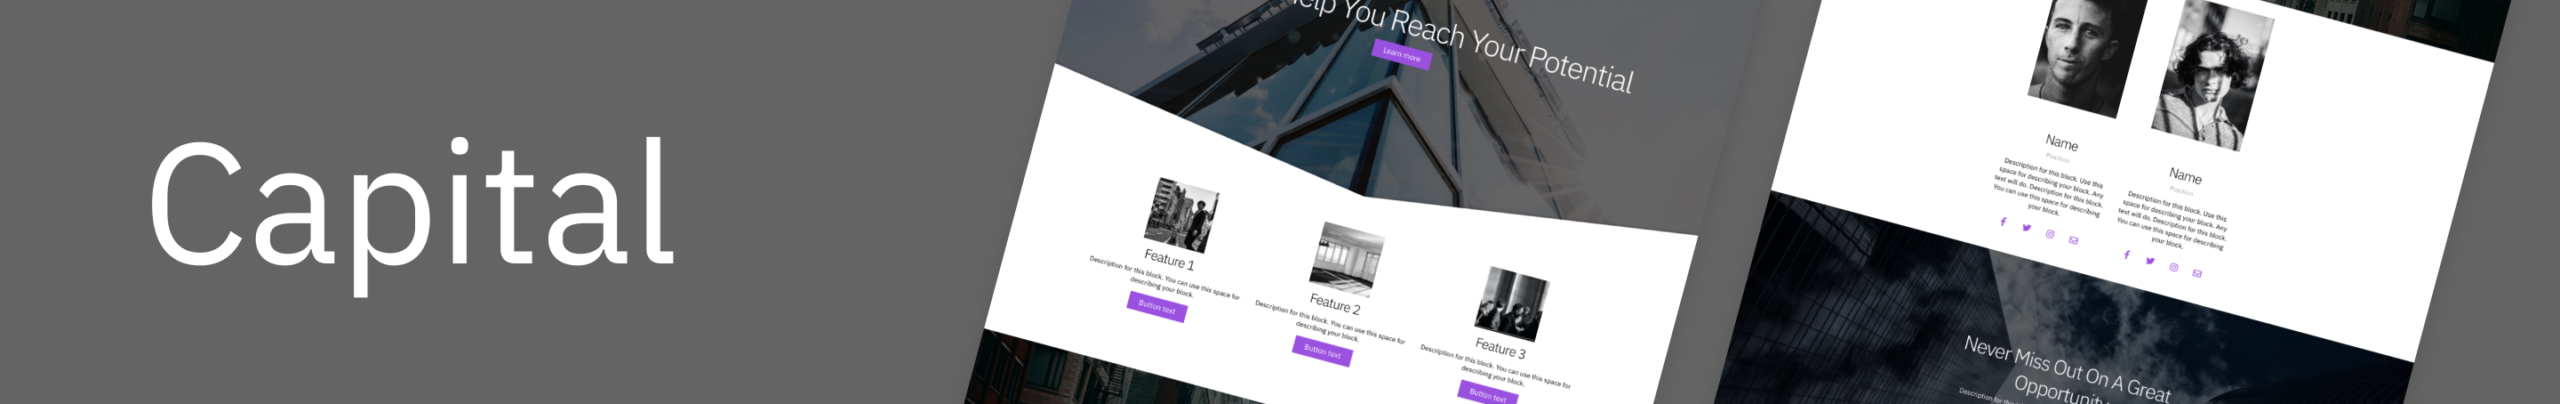Open the left profile's Twitter icon
The width and height of the screenshot is (2560, 404).
coord(2026,228)
